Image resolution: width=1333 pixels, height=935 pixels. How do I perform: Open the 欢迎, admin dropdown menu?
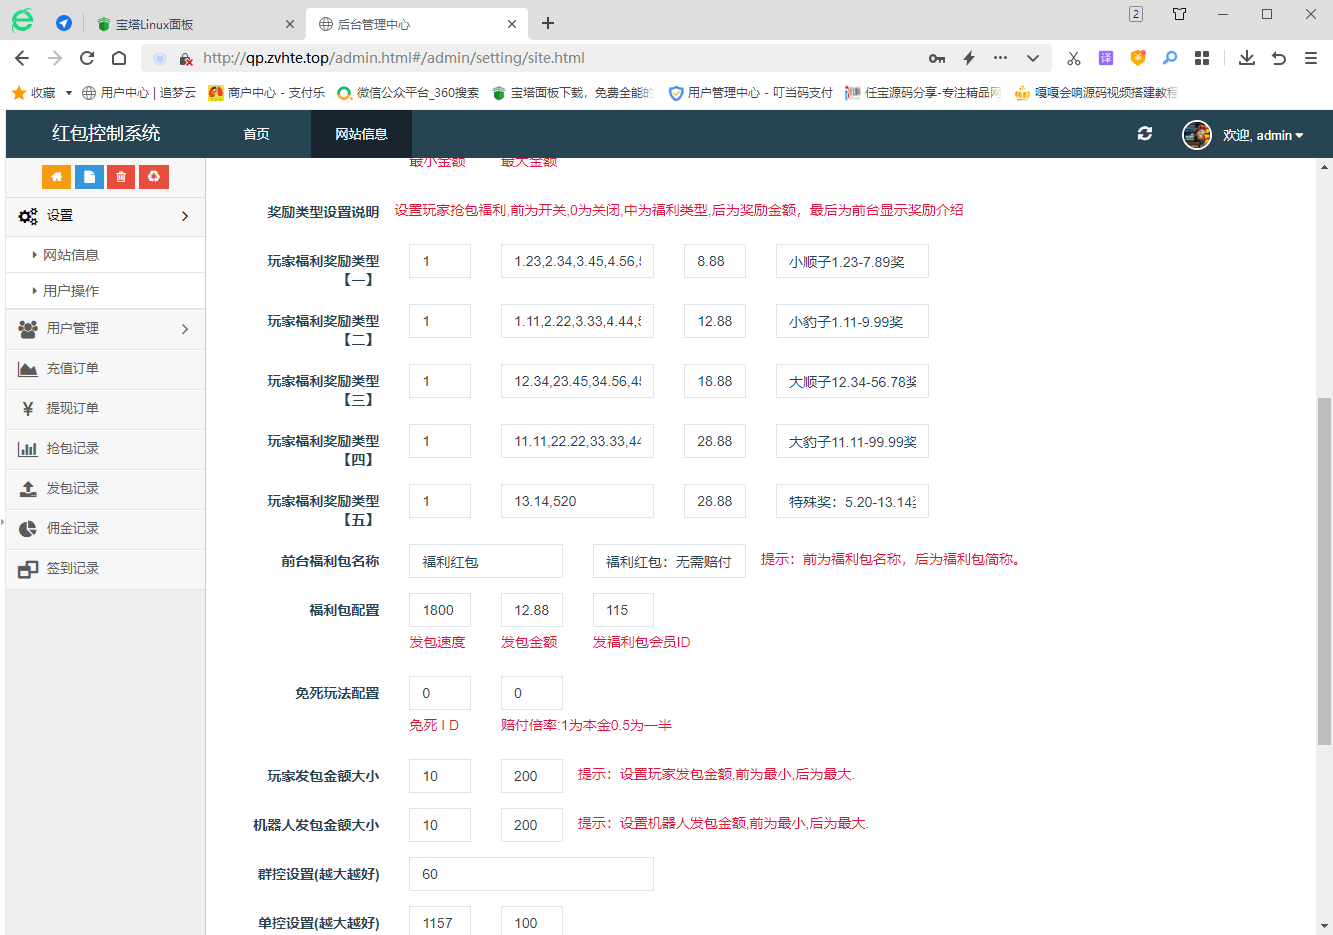(1263, 135)
